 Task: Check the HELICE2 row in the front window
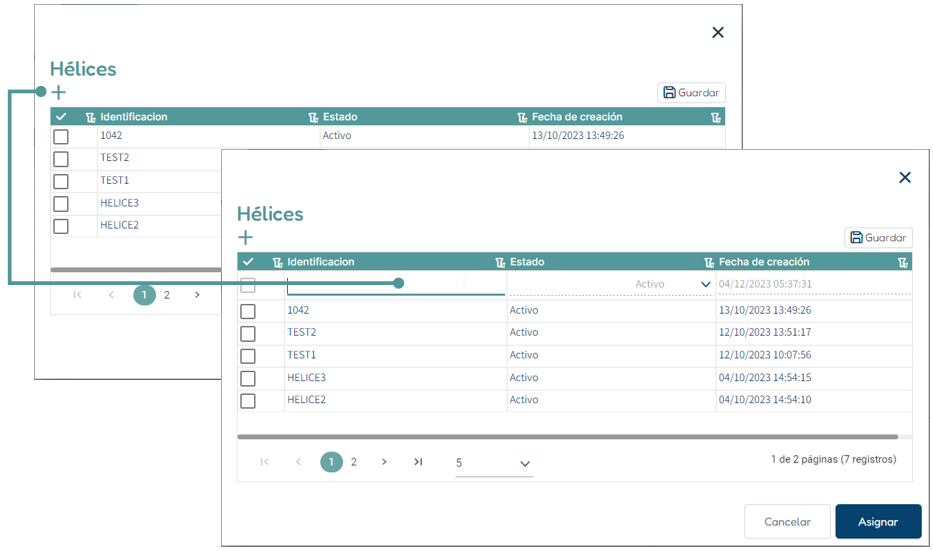(248, 401)
